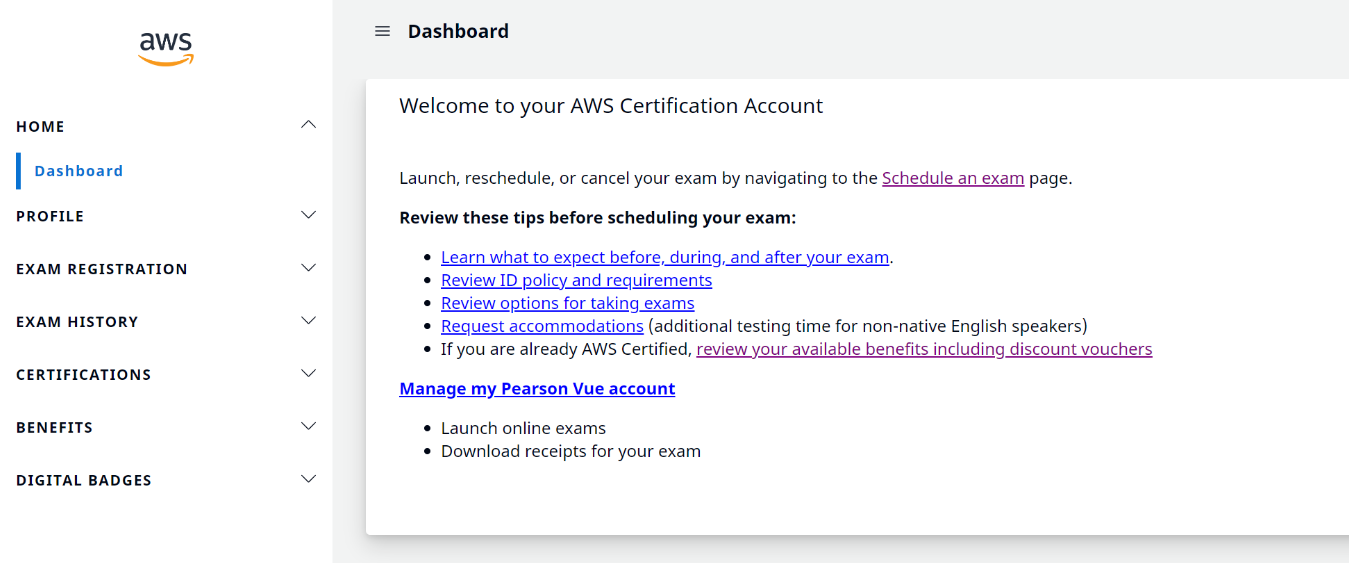Collapse the HOME section chevron
Viewport: 1349px width, 563px height.
coord(309,125)
